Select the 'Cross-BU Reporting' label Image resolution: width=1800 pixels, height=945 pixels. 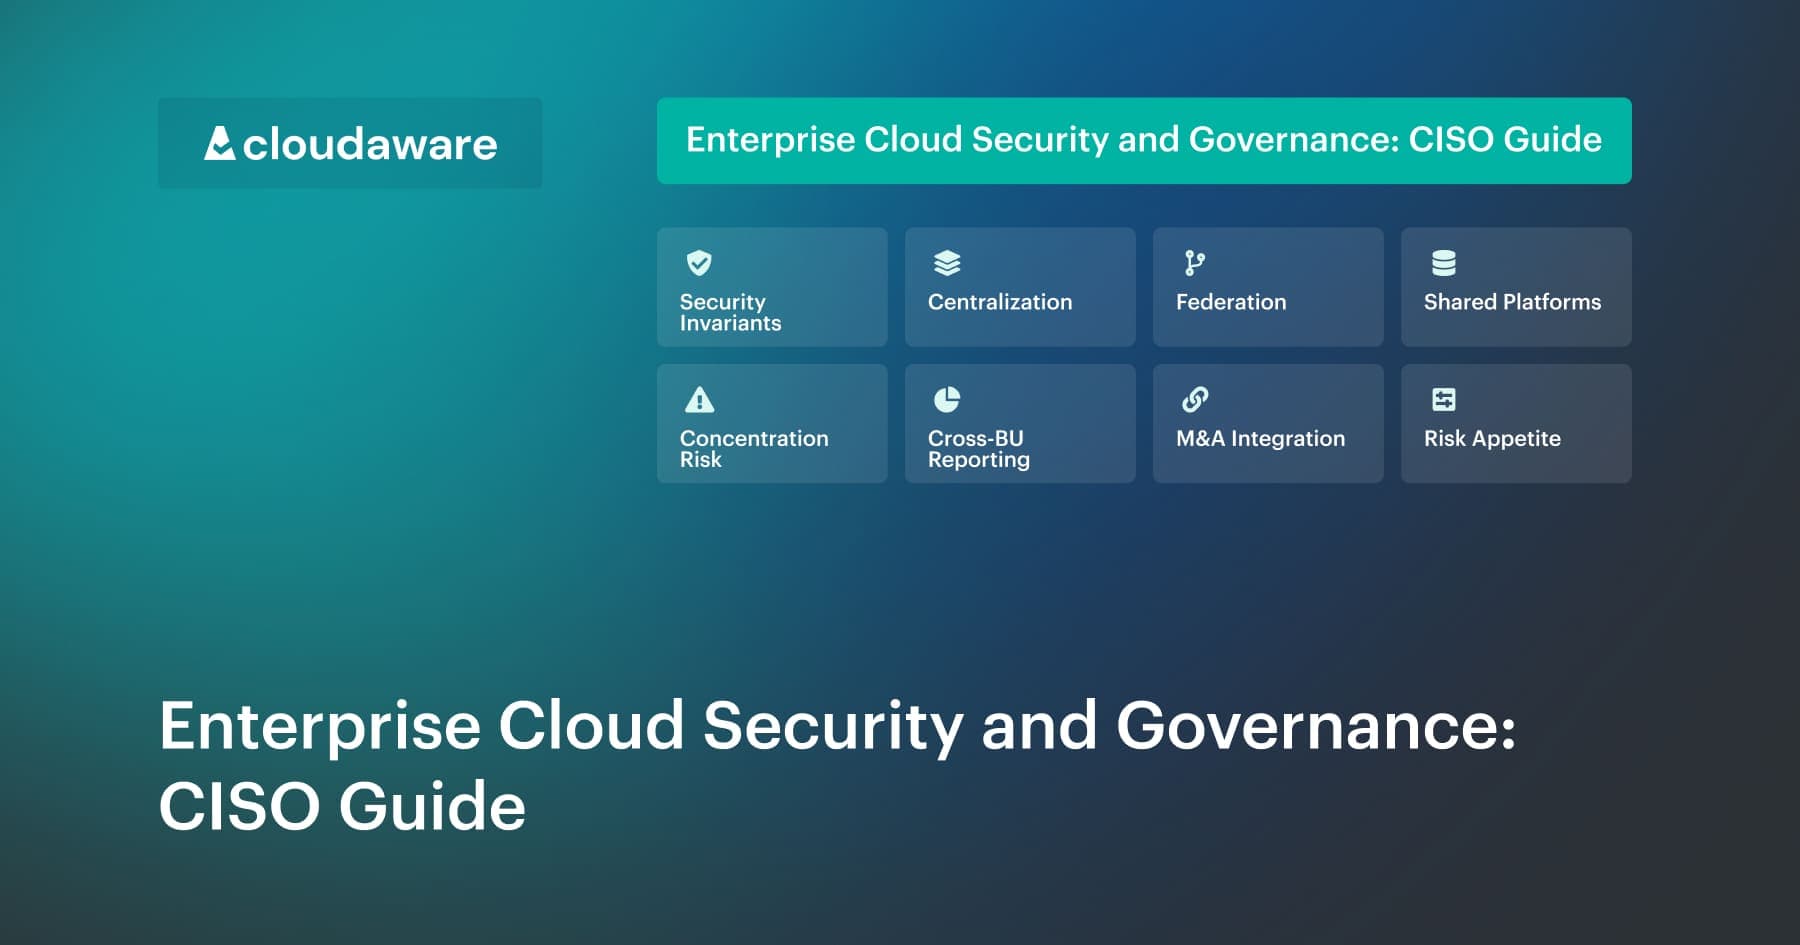979,449
